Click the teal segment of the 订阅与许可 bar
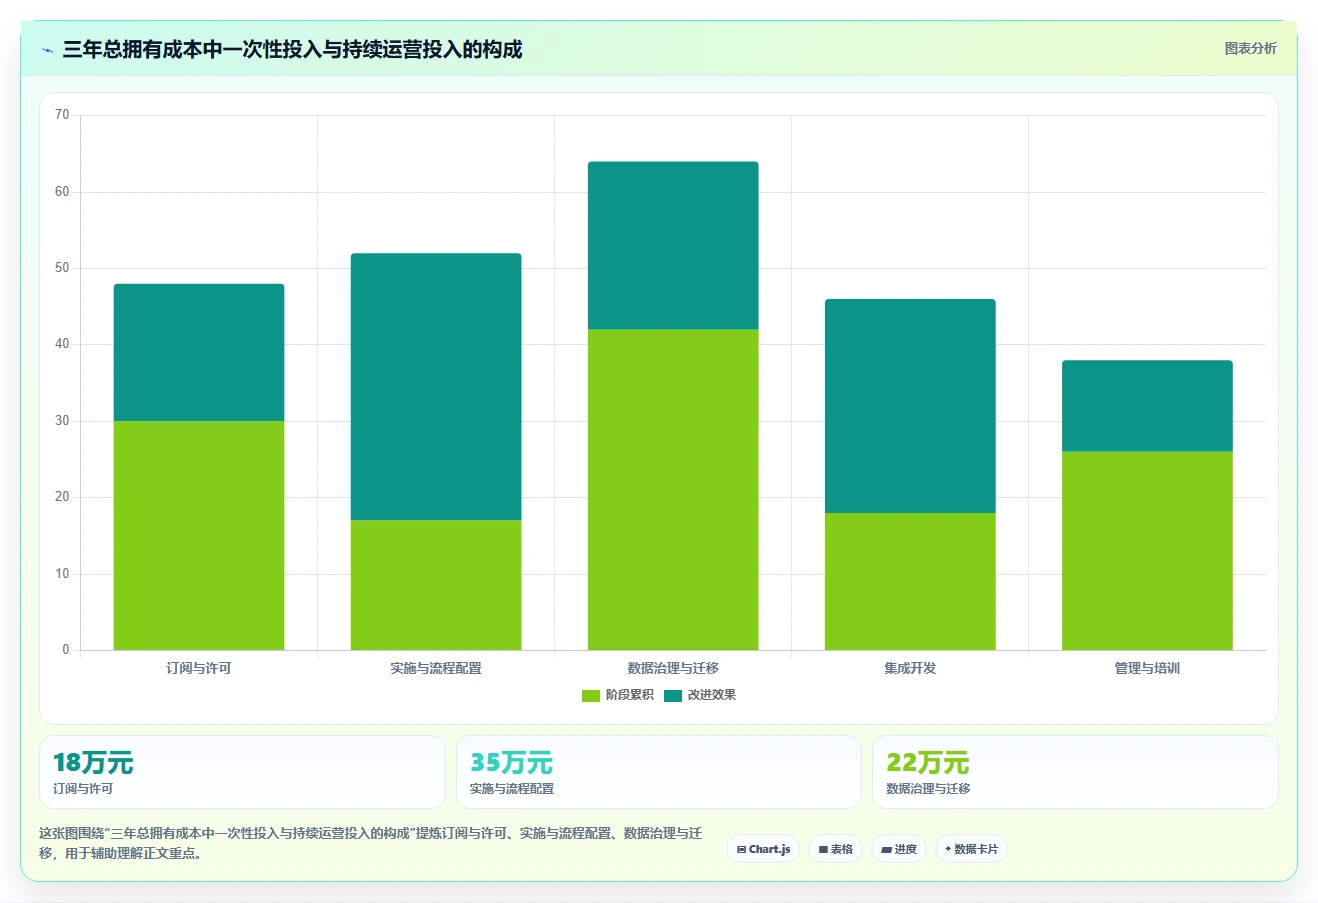 pos(199,352)
